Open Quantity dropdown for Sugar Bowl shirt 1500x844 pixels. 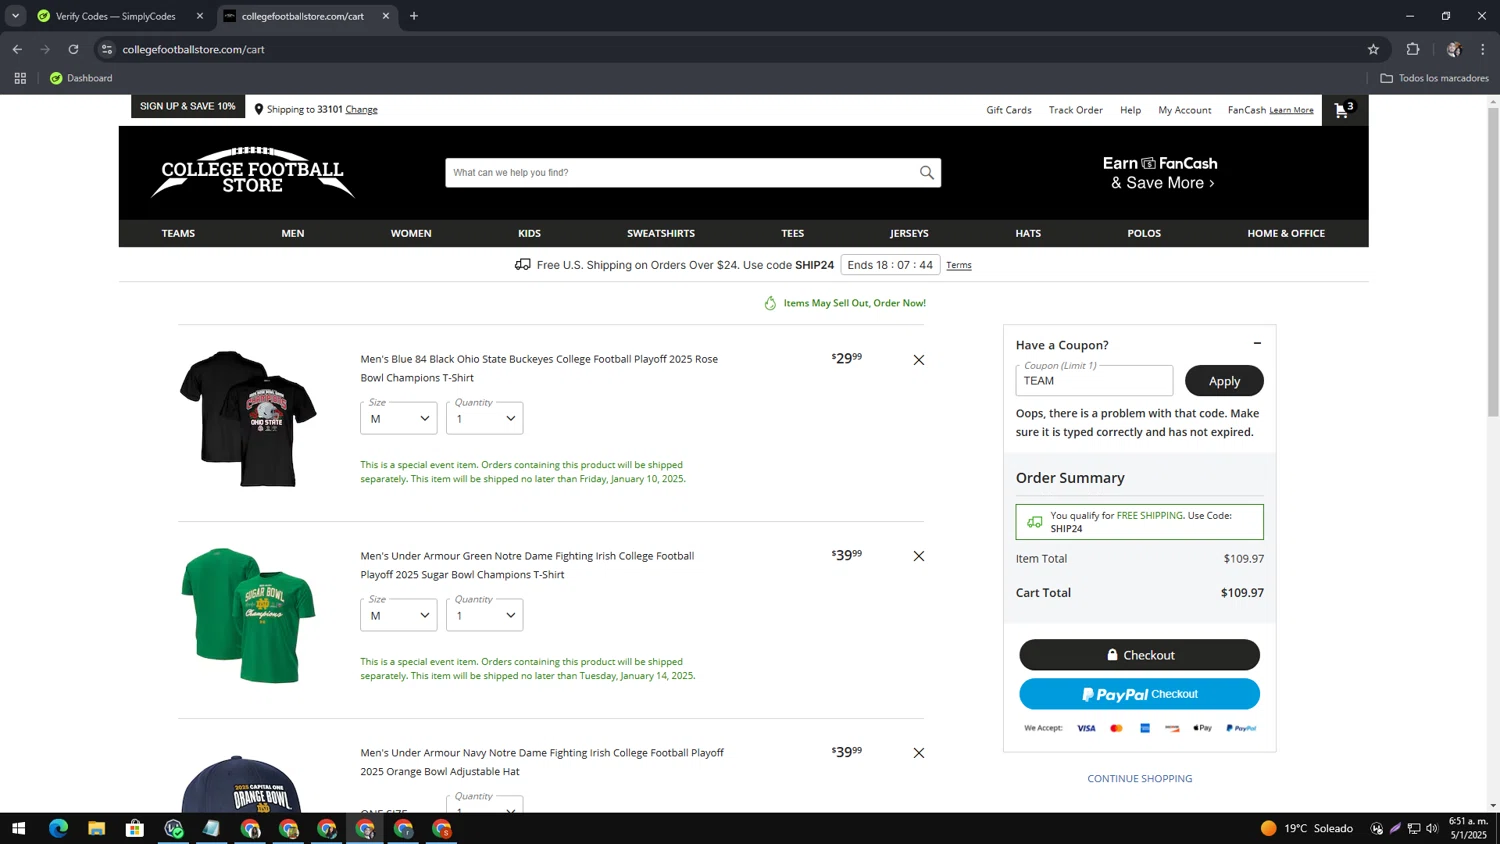tap(485, 615)
